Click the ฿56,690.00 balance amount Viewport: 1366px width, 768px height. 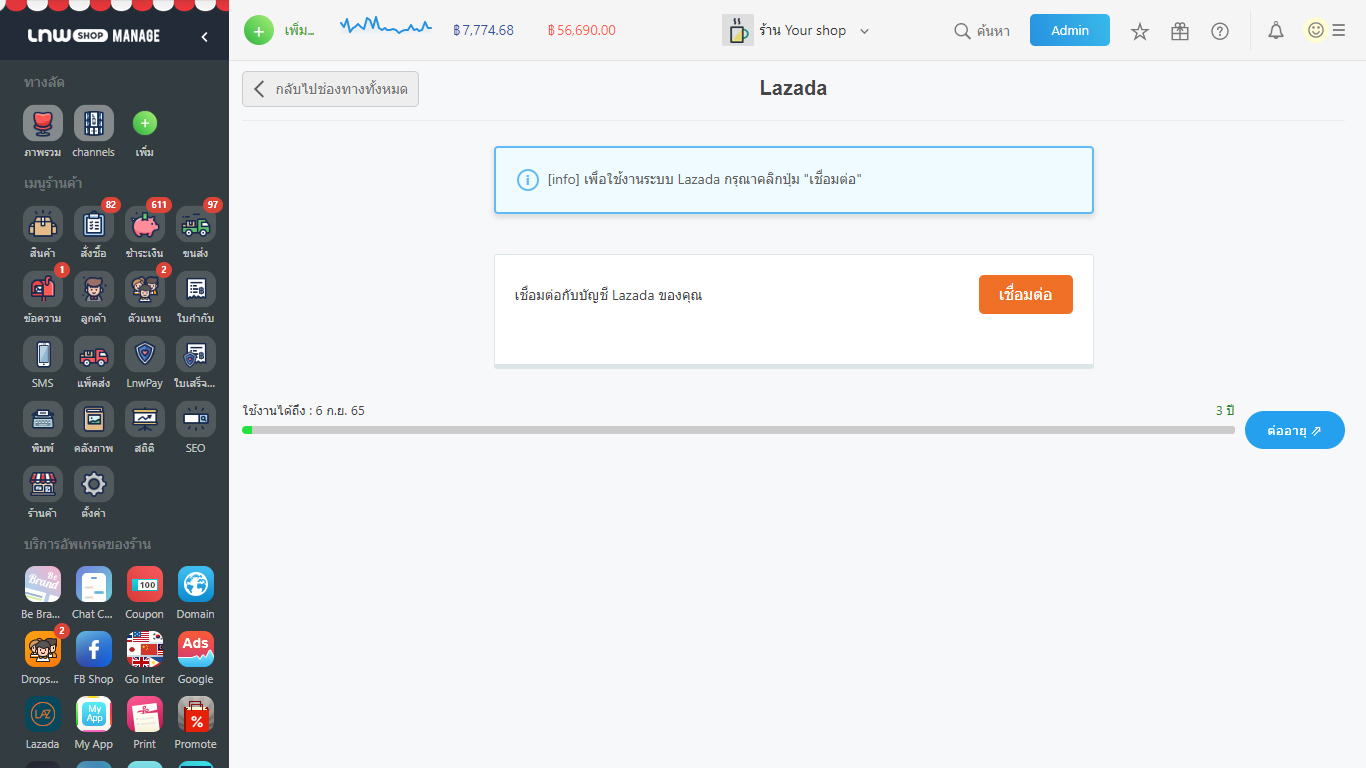tap(582, 30)
